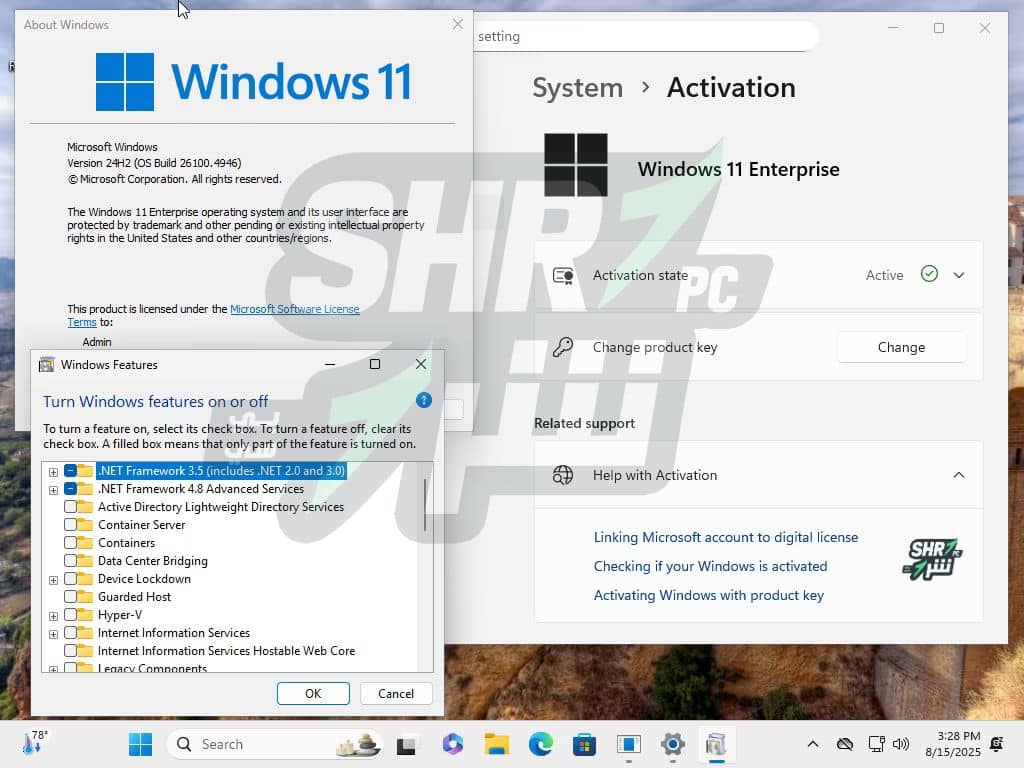Select the Windows Features taskbar icon

pyautogui.click(x=716, y=744)
